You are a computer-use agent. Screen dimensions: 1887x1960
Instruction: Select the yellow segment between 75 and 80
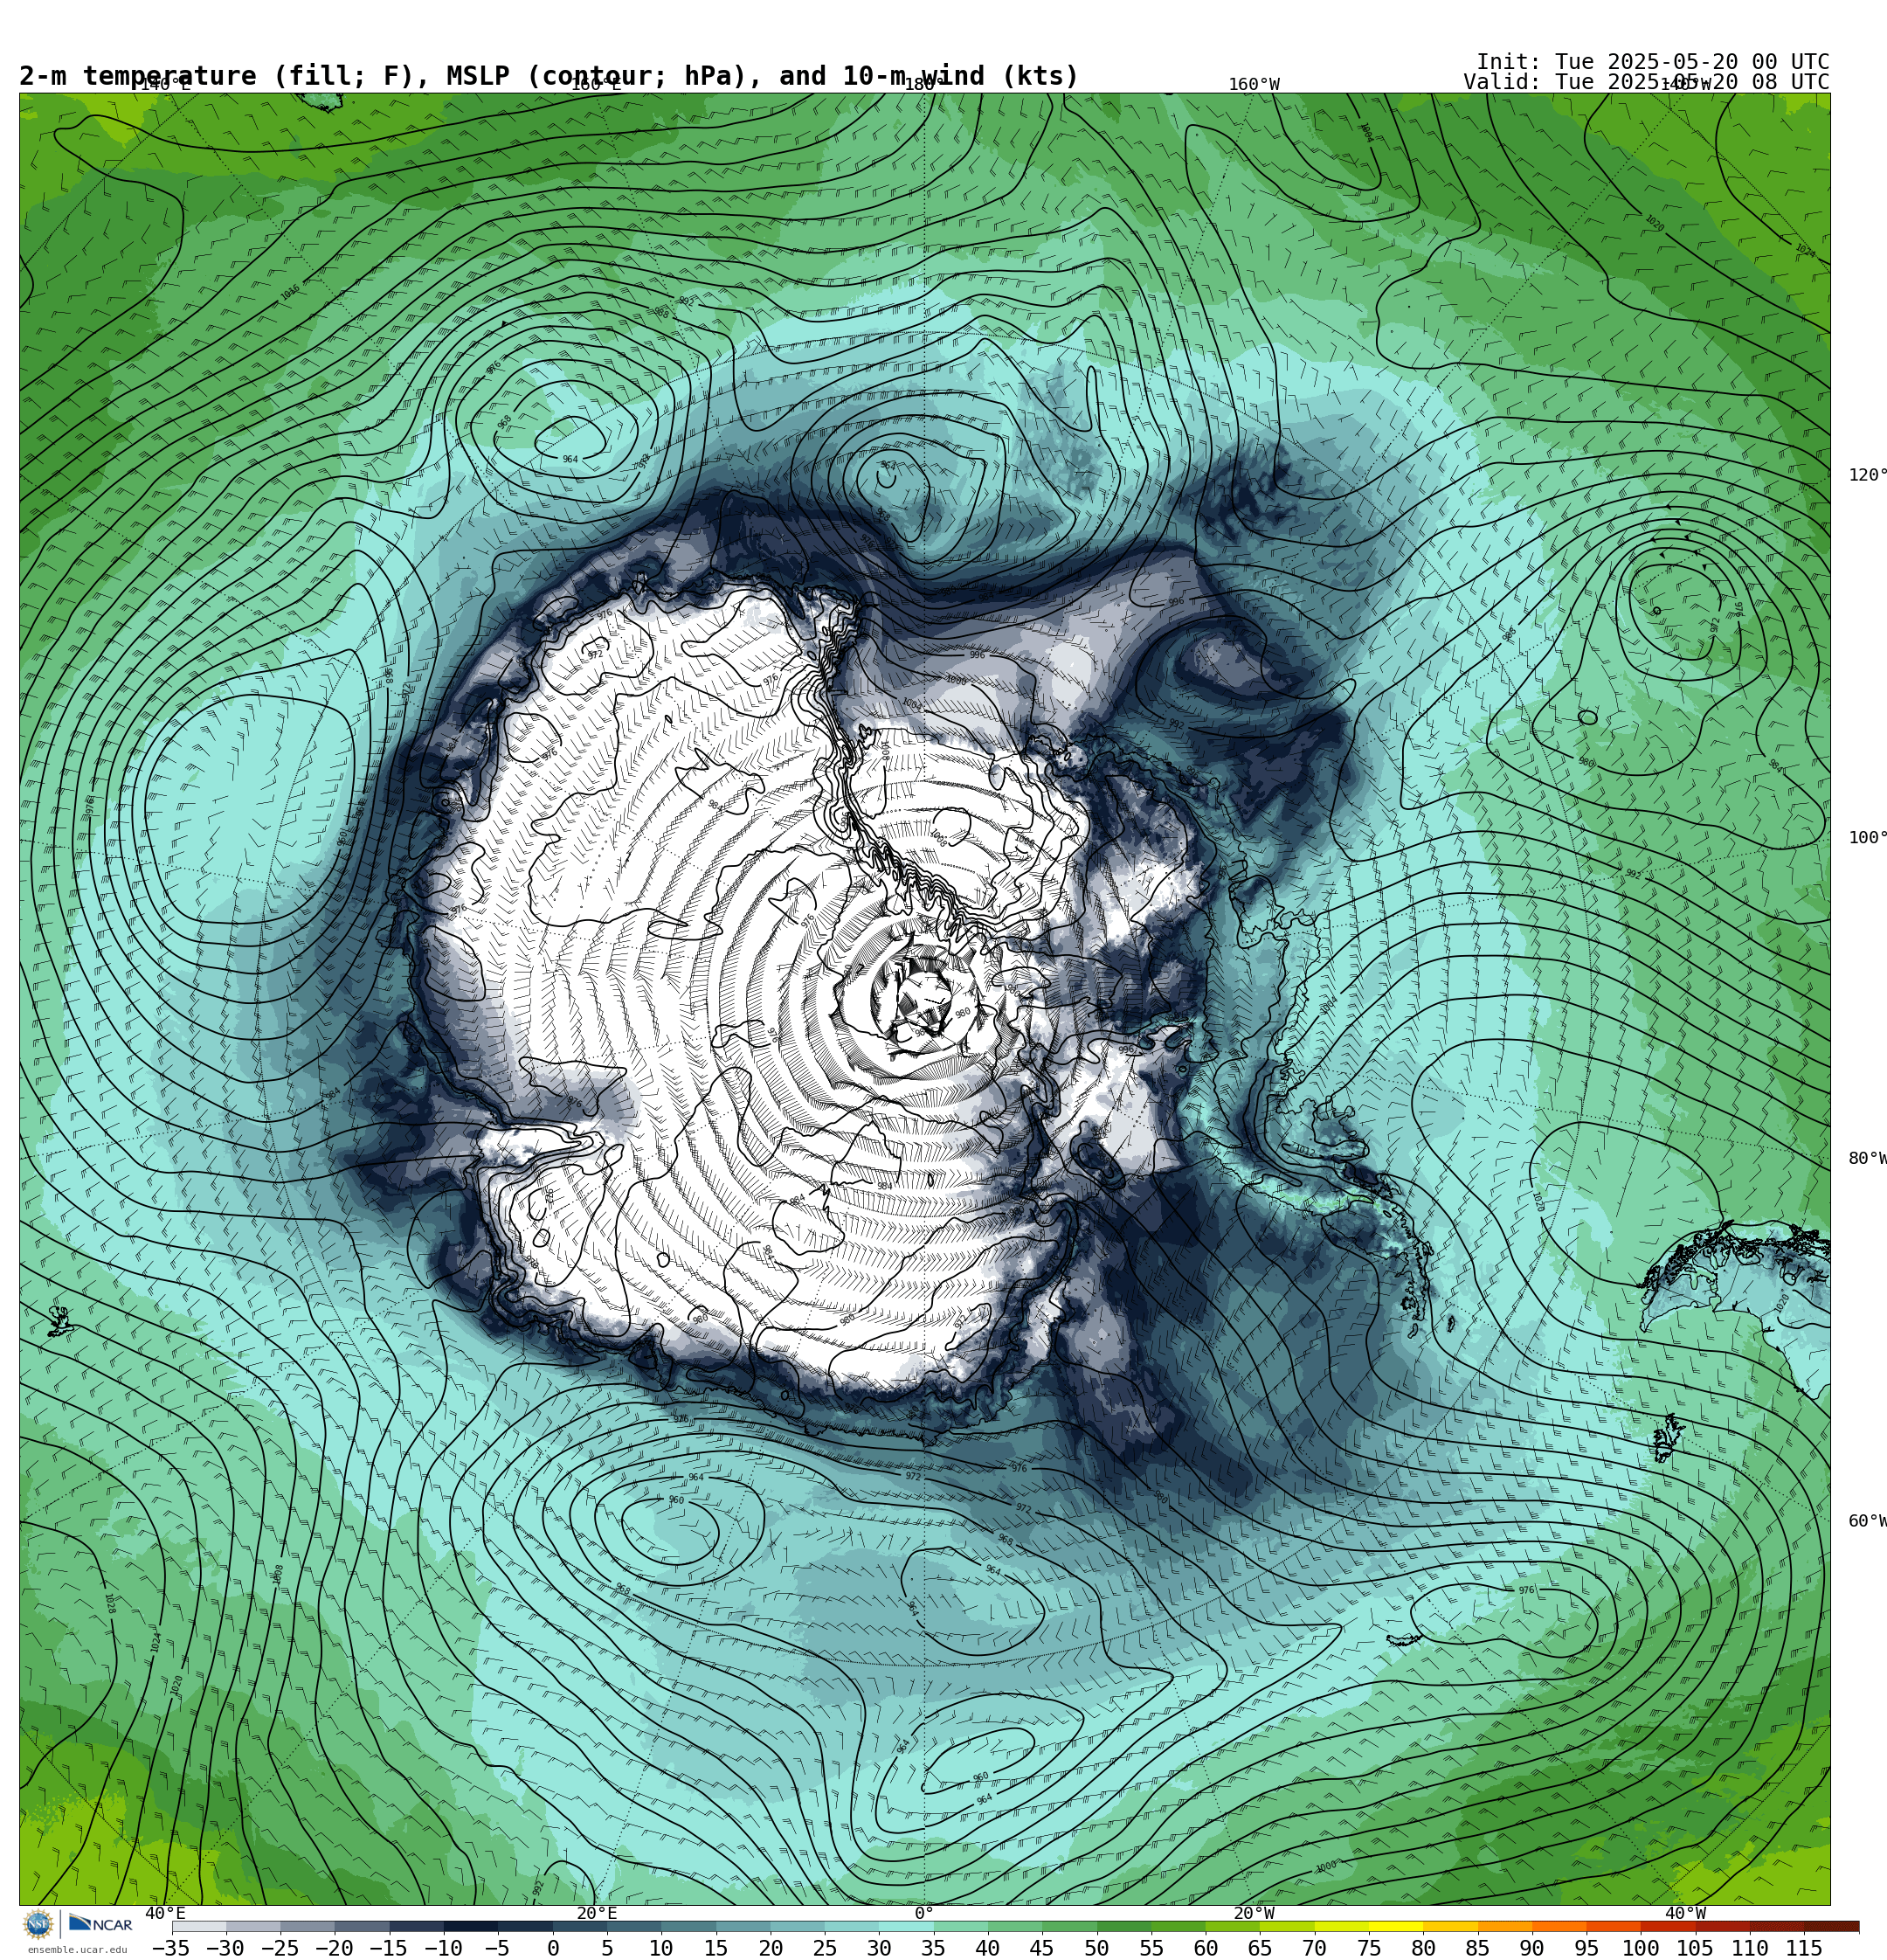coord(1396,1926)
